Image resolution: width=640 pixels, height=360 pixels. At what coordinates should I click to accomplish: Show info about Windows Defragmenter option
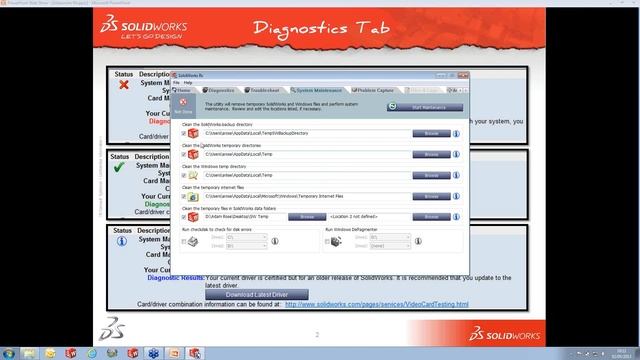click(x=418, y=241)
